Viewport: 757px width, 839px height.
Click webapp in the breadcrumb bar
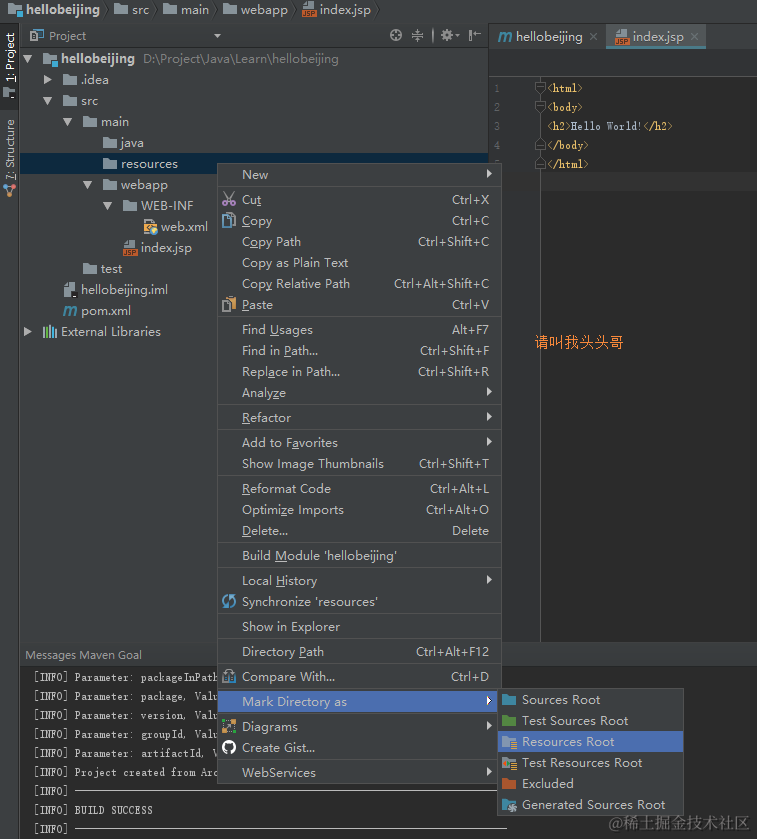[256, 10]
